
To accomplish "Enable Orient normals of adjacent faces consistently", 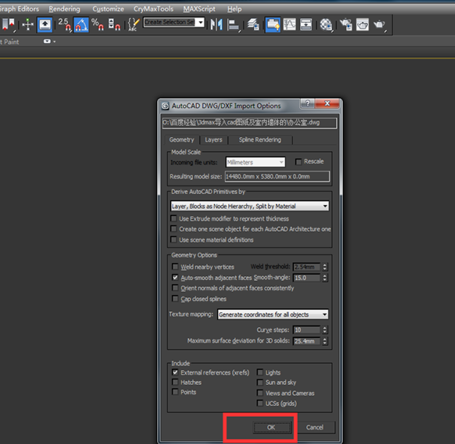I will (175, 288).
